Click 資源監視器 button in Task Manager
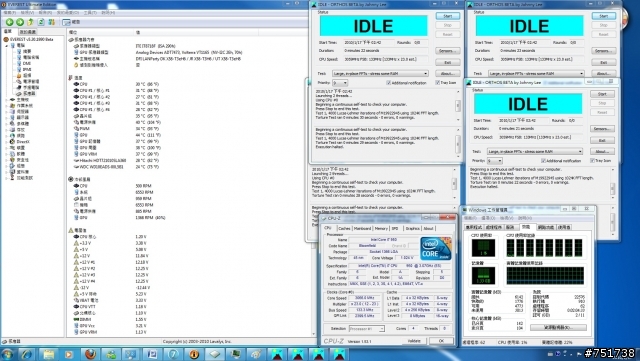 pyautogui.click(x=558, y=328)
